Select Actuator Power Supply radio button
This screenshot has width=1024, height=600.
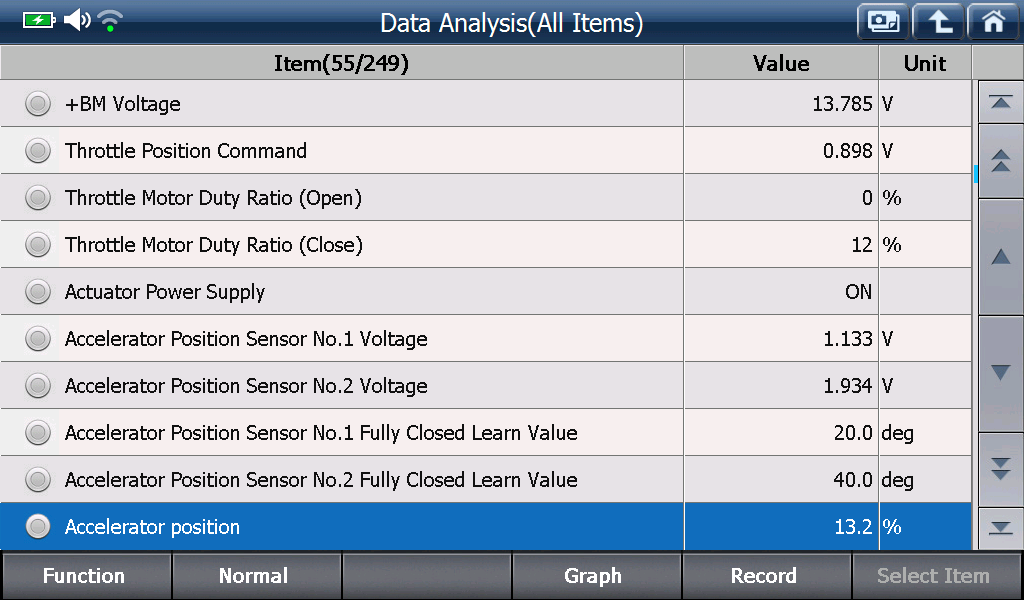[x=38, y=292]
